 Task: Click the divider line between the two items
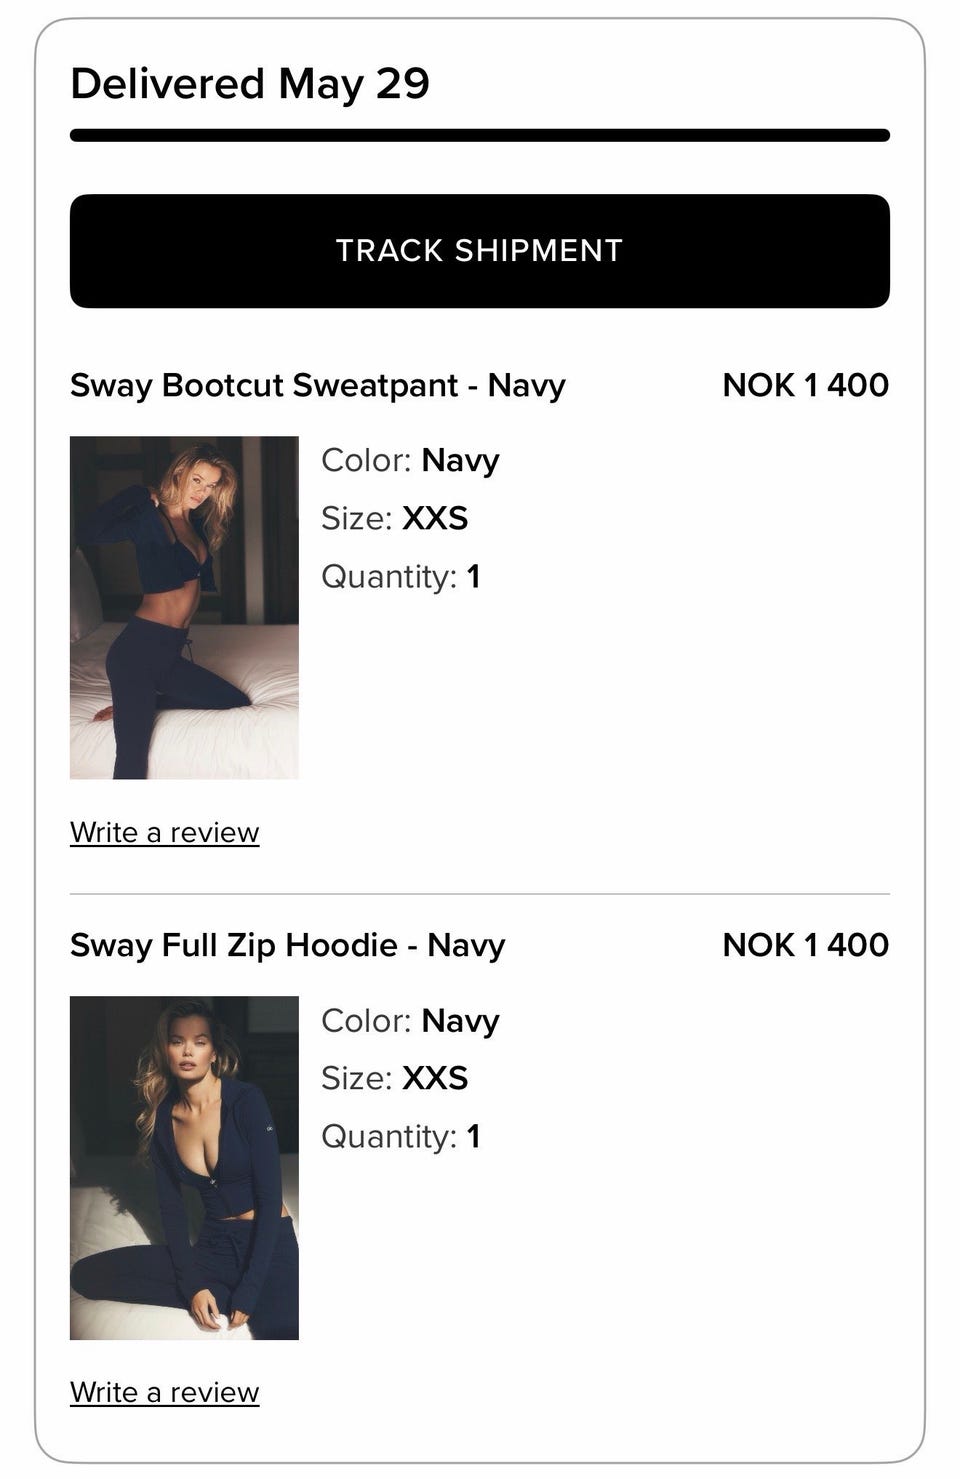pos(480,894)
